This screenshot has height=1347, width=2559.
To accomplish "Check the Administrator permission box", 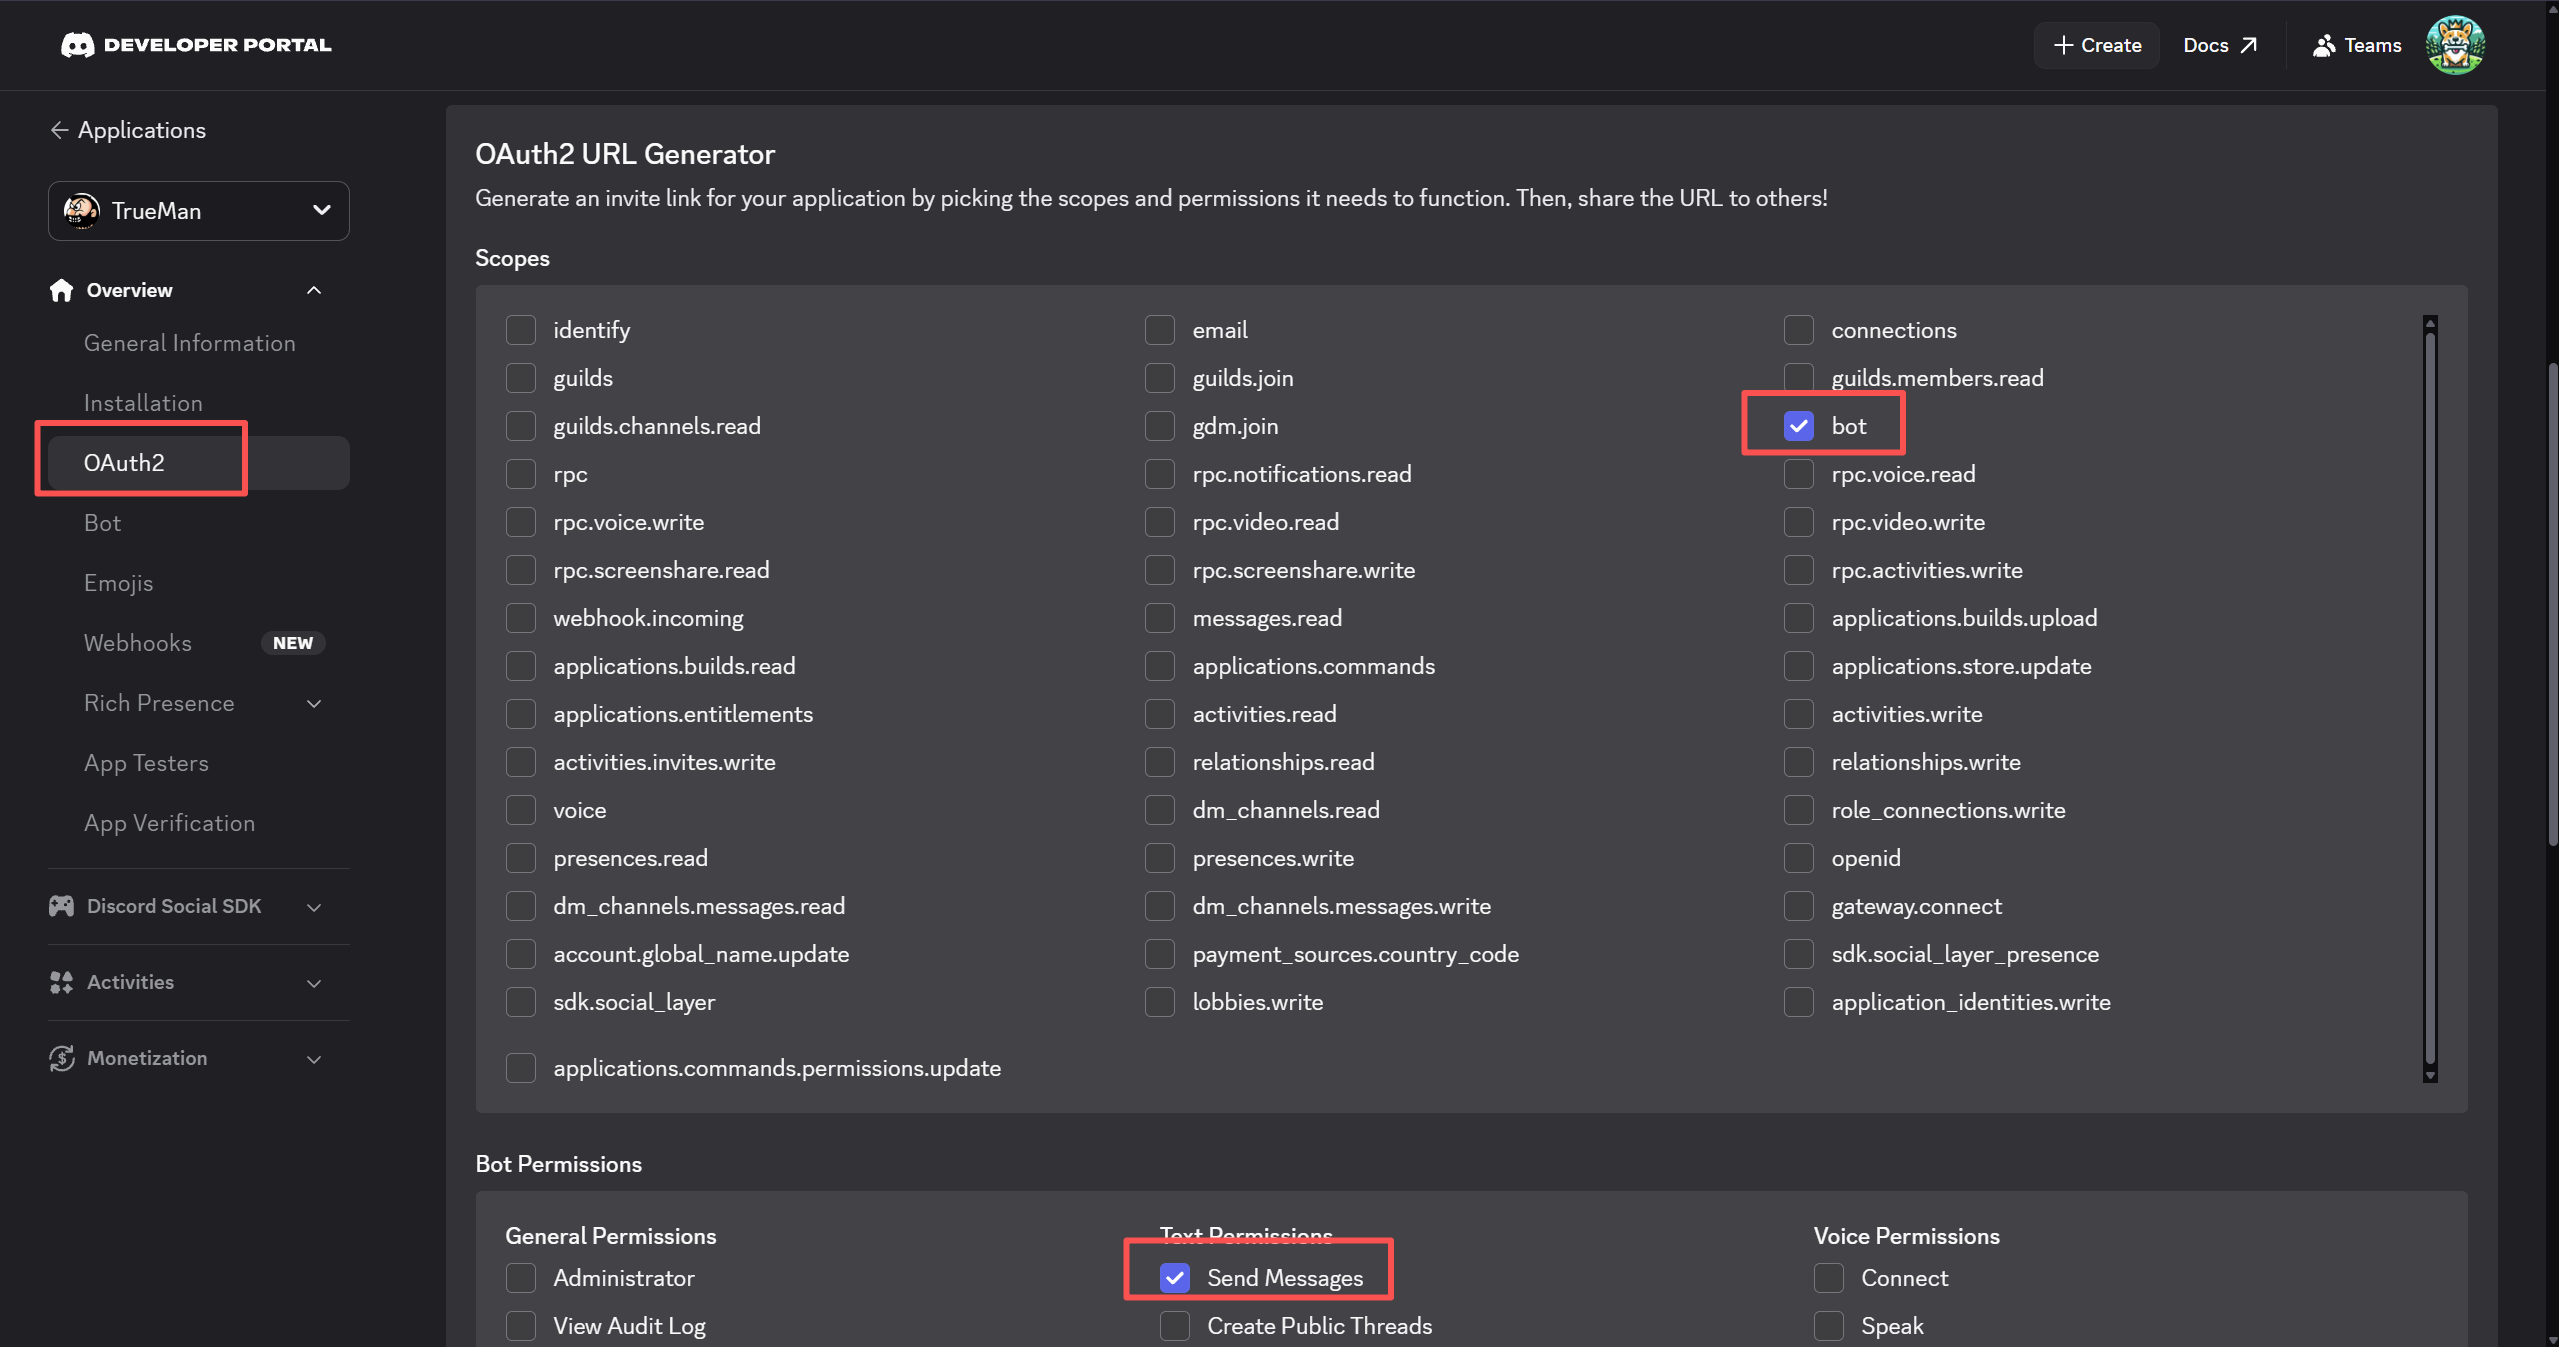I will tap(521, 1278).
